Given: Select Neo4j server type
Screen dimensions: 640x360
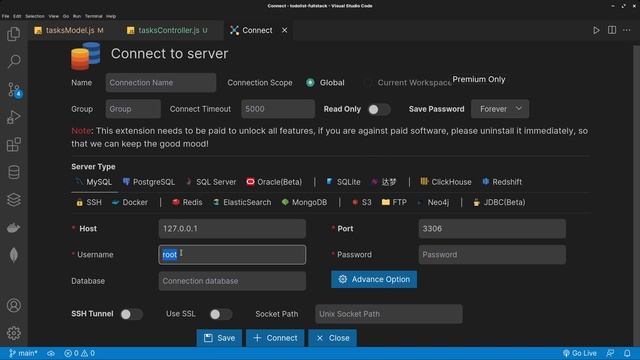Looking at the screenshot, I should click(x=433, y=202).
